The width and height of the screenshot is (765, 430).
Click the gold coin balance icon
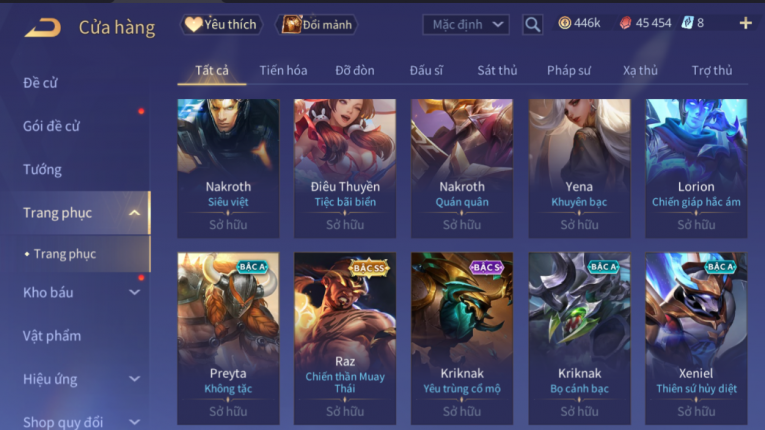pyautogui.click(x=564, y=23)
